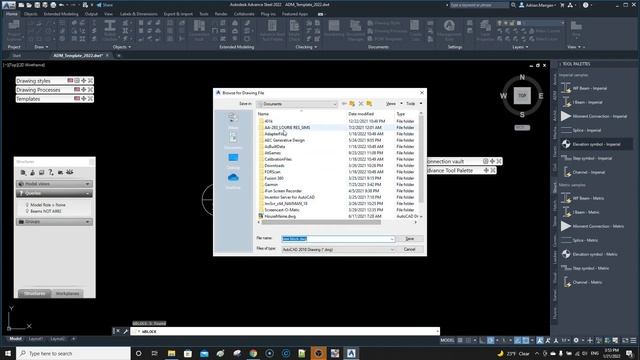Select Moment Connection - Metric tool
This screenshot has width=640, height=360.
click(x=592, y=226)
